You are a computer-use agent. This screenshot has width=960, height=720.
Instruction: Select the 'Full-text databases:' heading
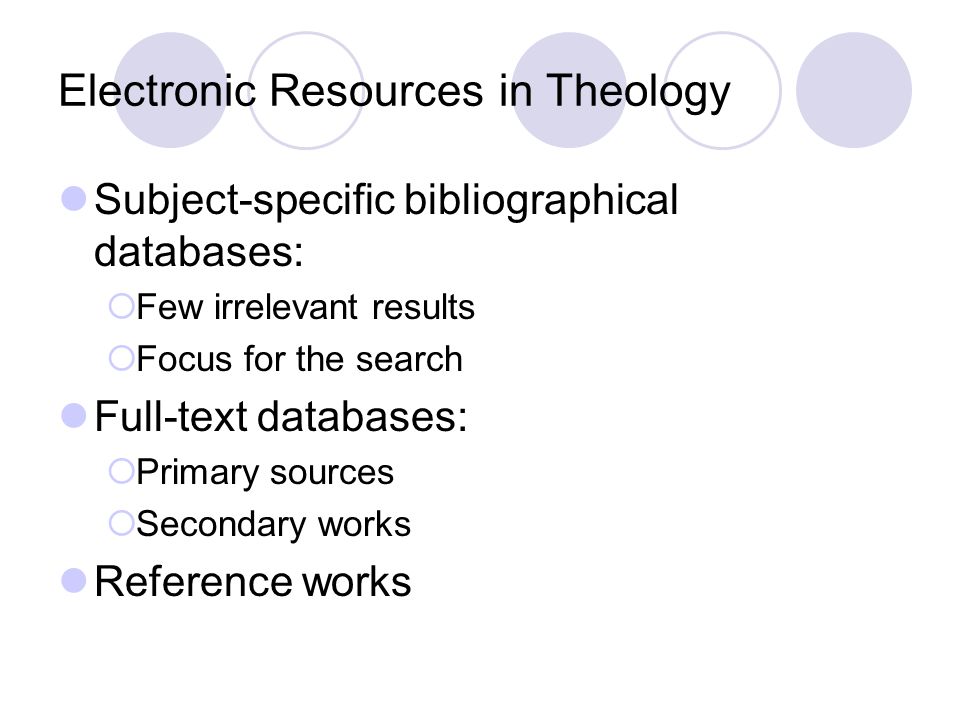pyautogui.click(x=280, y=417)
